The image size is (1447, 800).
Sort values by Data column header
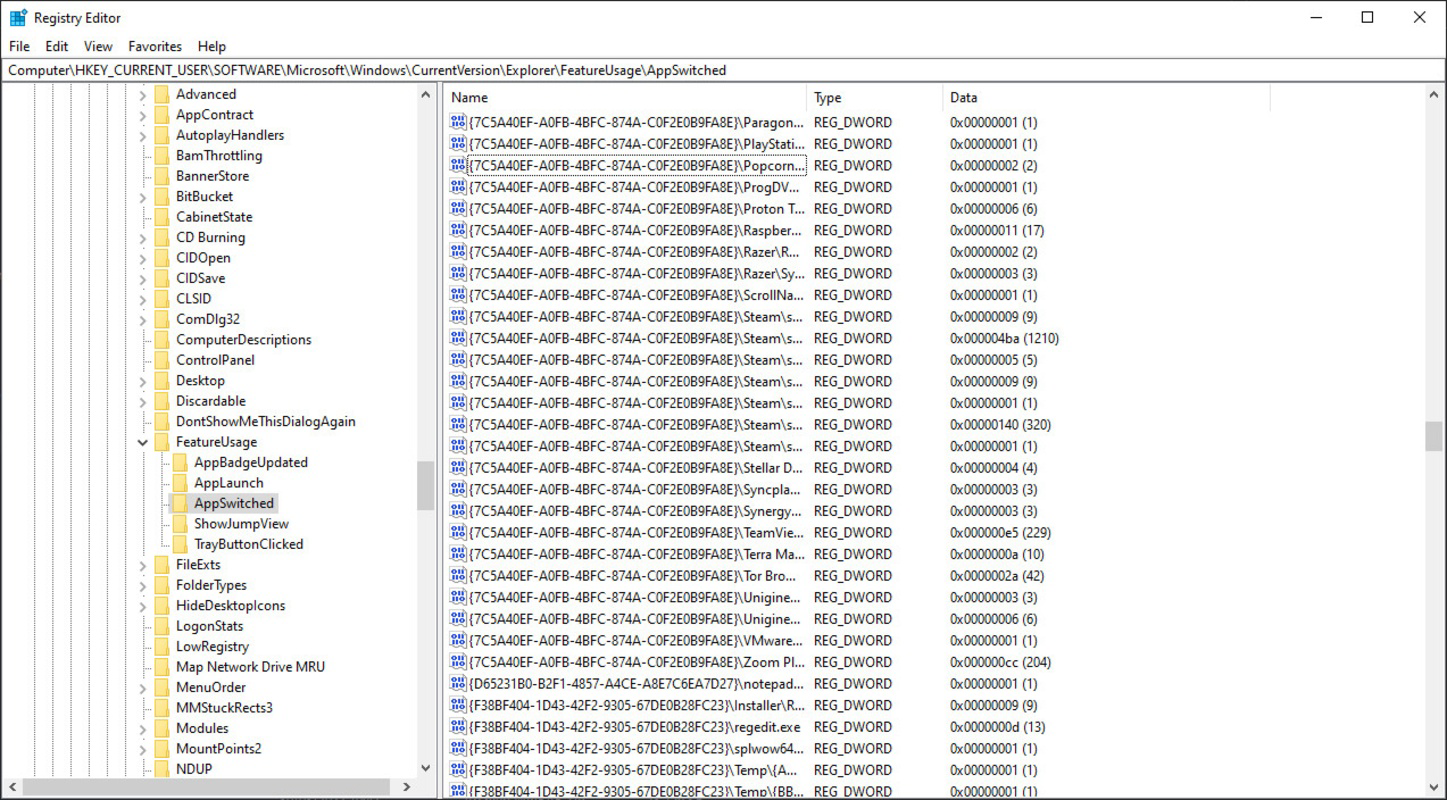pos(1106,97)
